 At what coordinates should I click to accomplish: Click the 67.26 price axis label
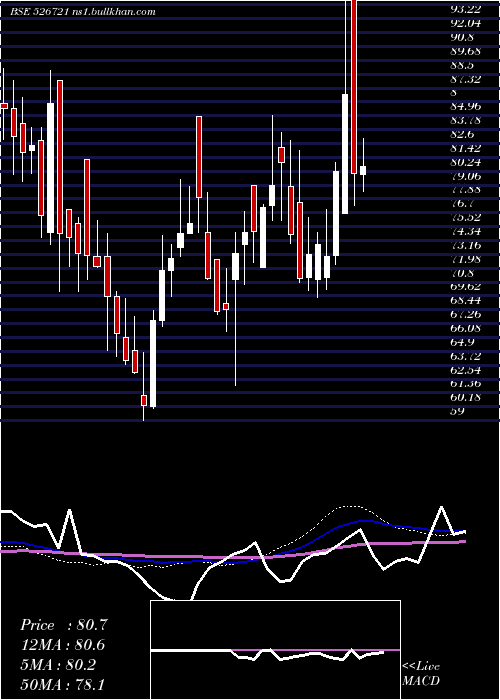466,315
